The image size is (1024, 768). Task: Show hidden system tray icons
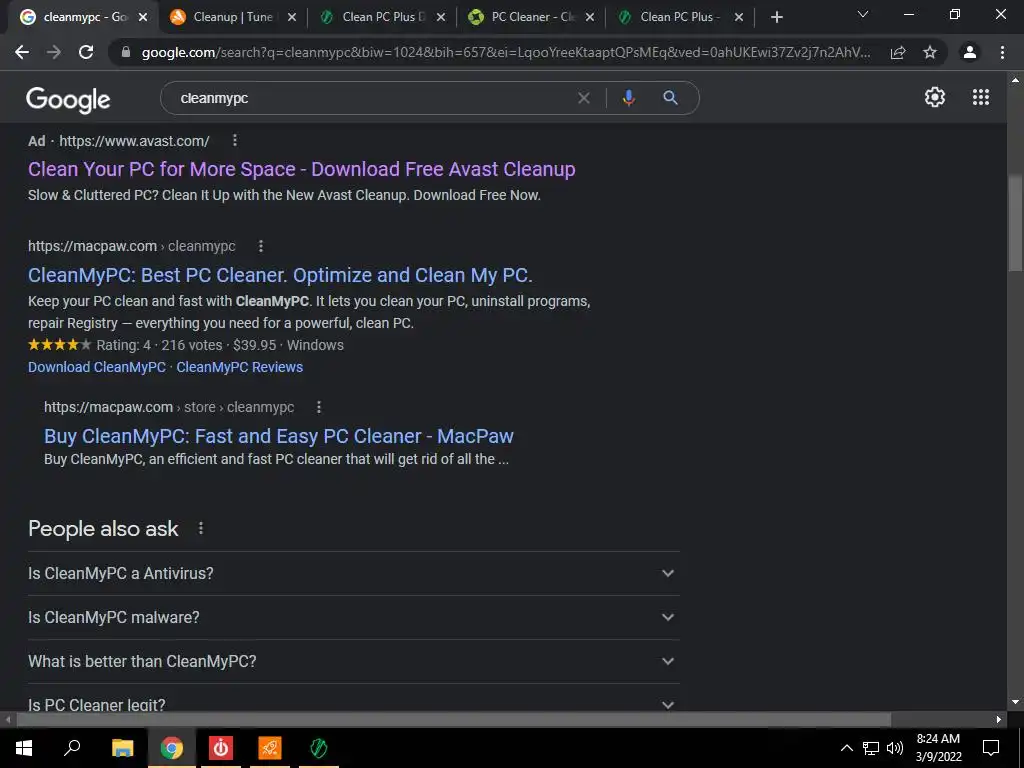[x=846, y=748]
